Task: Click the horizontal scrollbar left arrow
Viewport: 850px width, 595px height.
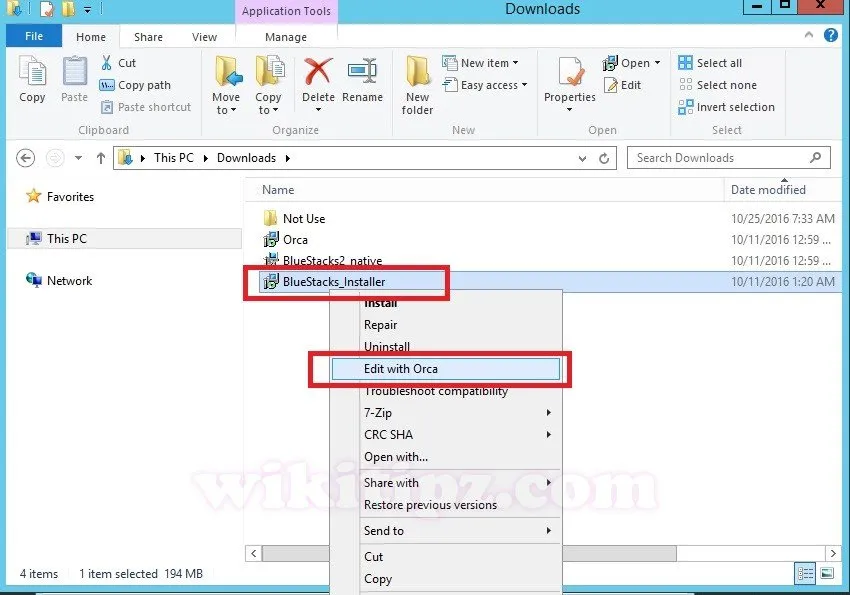Action: 254,553
